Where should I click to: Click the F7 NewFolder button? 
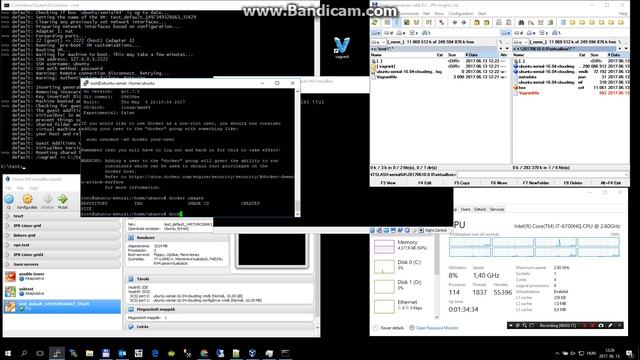[536, 183]
